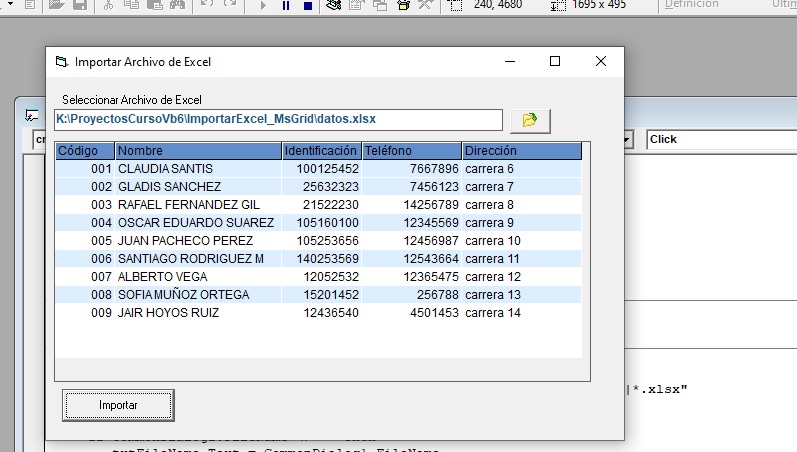Screen dimensions: 797x452
Task: Expand the object combo box arrow
Action: click(628, 140)
